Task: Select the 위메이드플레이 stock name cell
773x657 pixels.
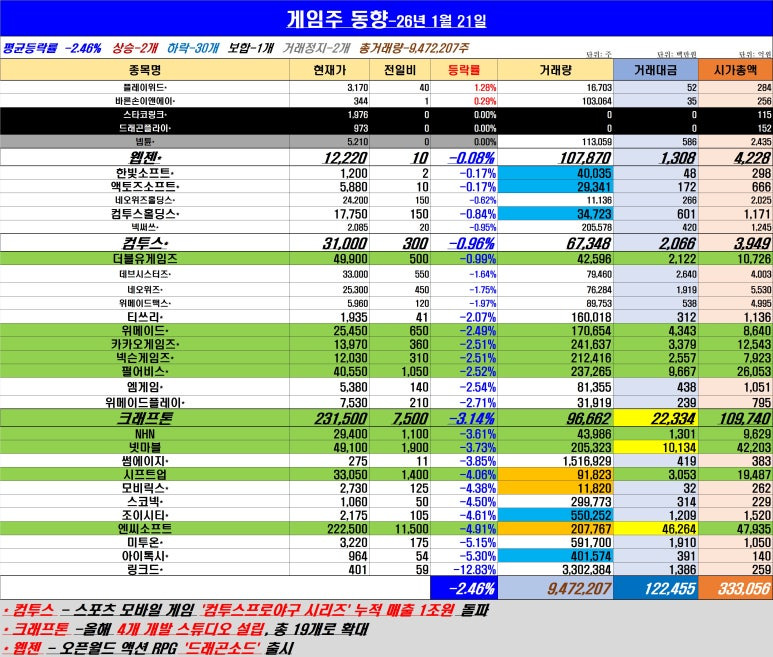Action: [145, 402]
